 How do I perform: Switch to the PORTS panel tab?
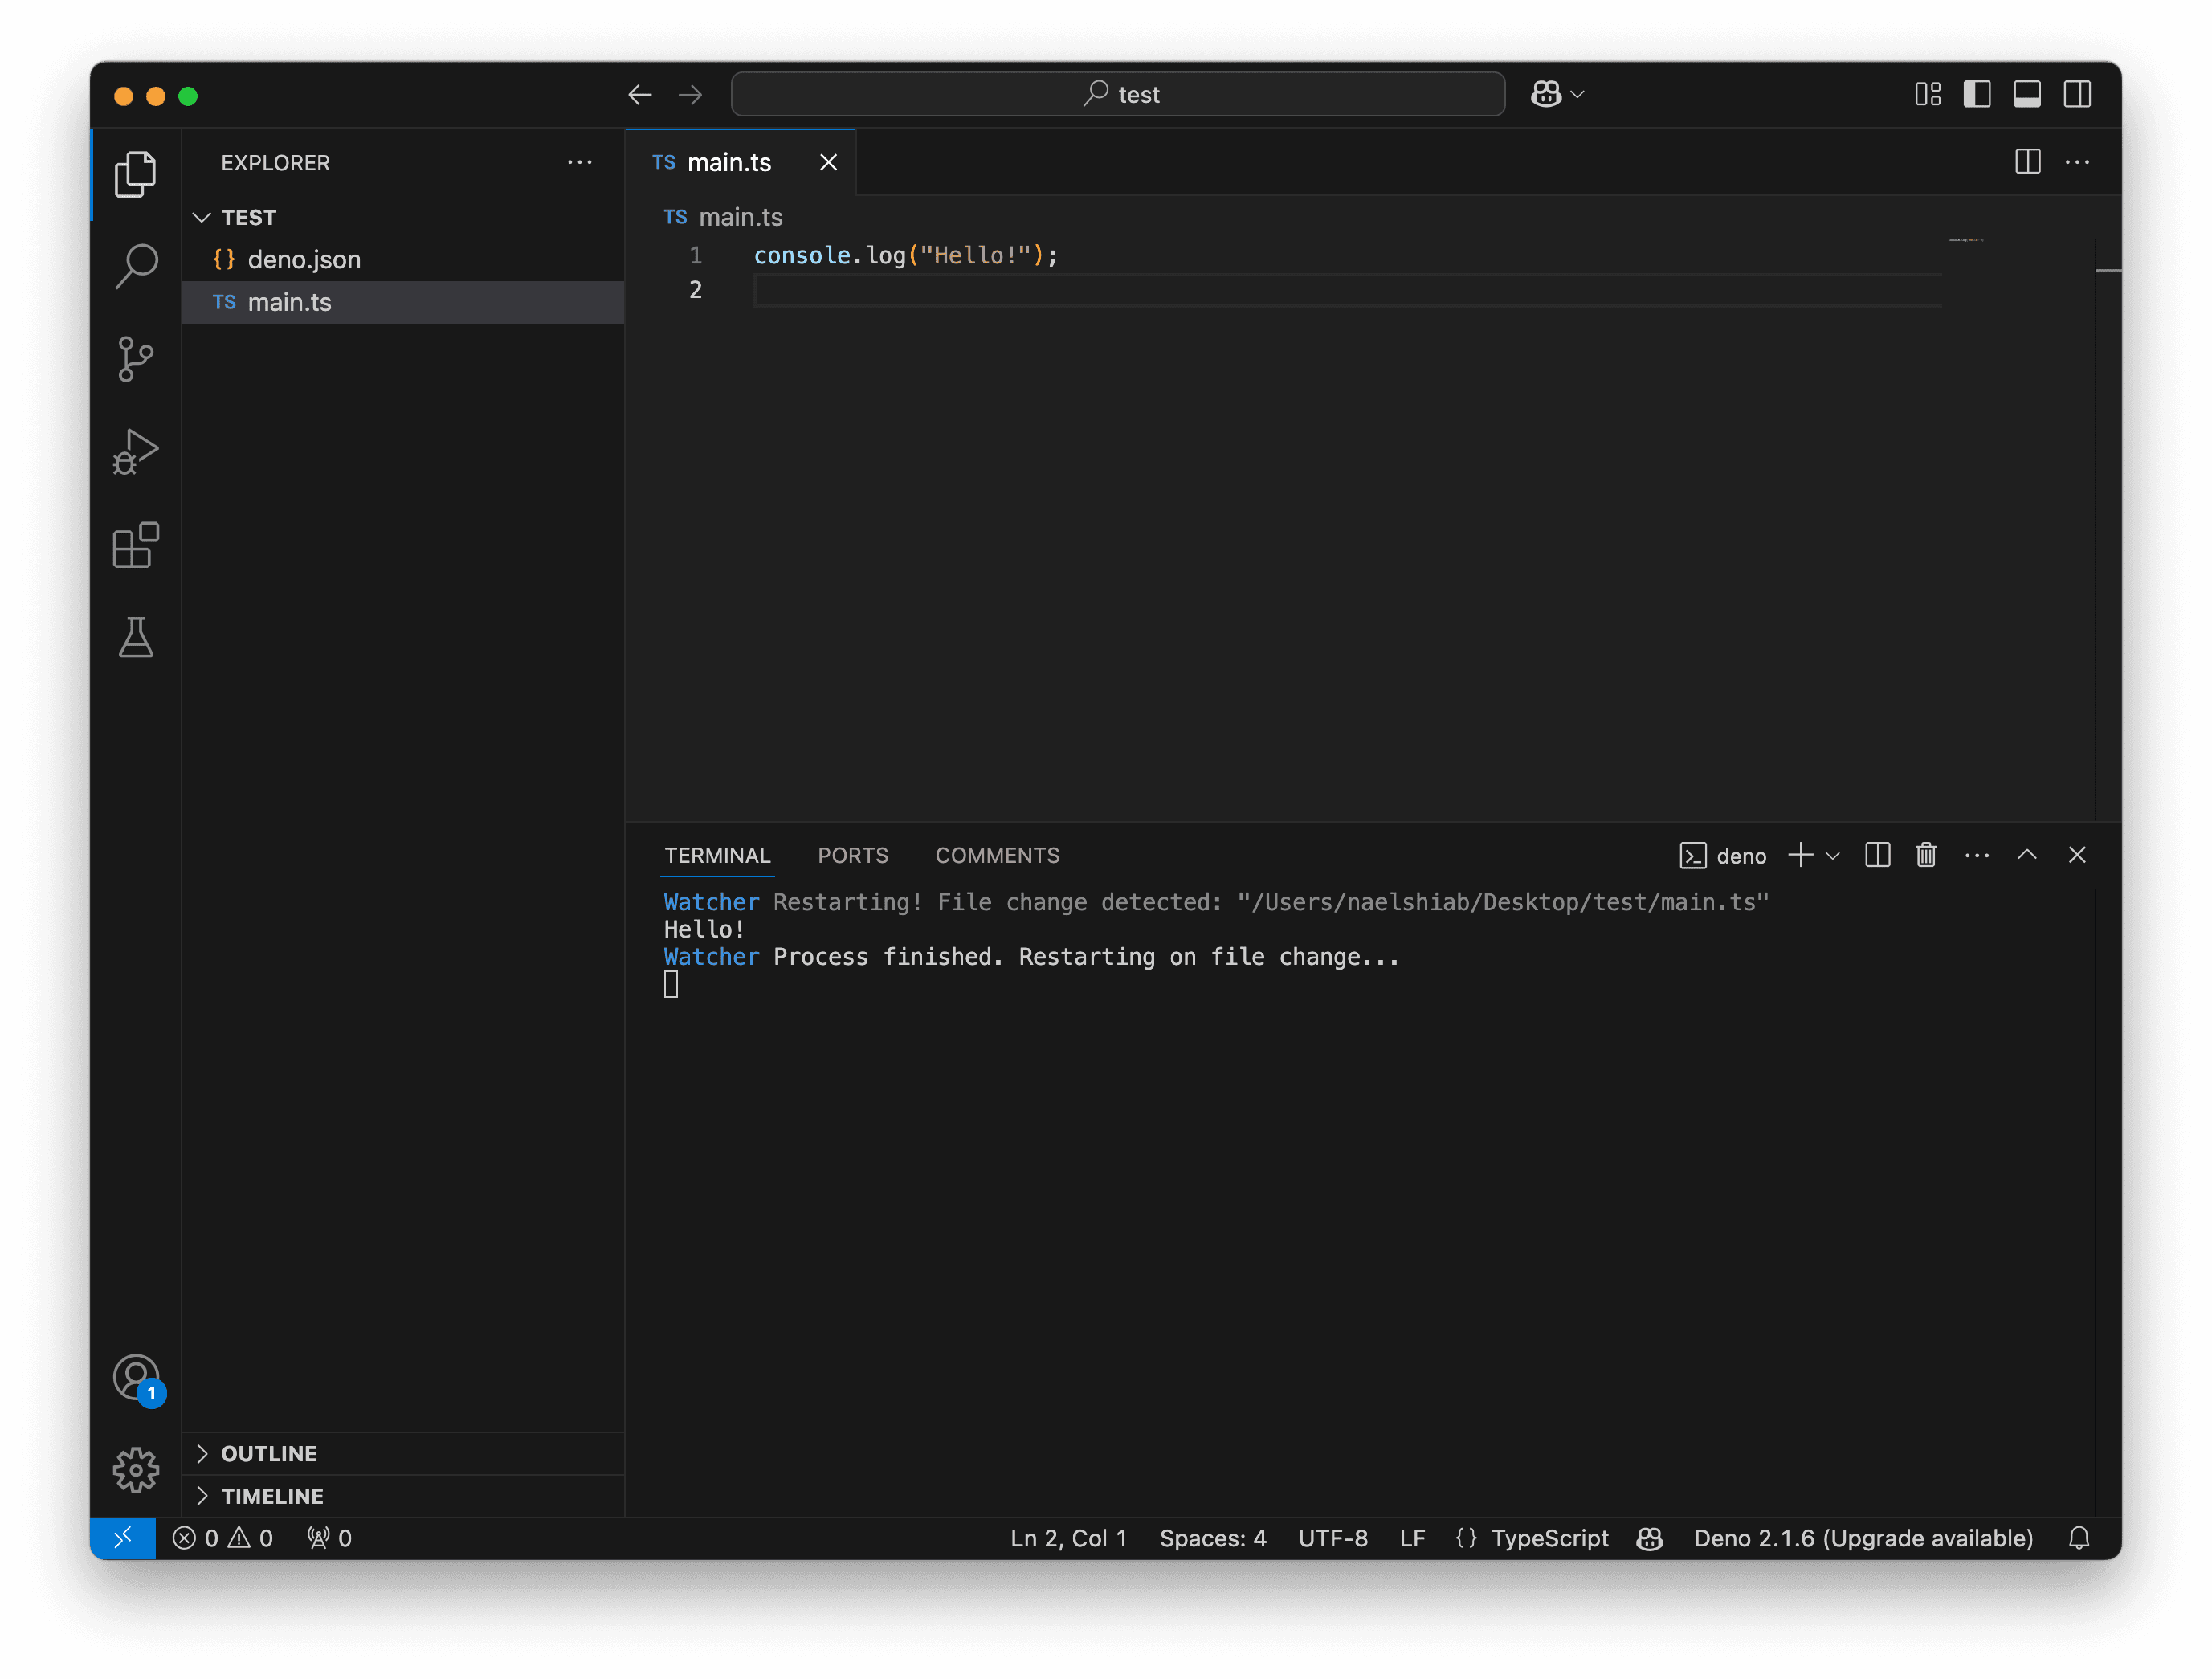click(852, 855)
